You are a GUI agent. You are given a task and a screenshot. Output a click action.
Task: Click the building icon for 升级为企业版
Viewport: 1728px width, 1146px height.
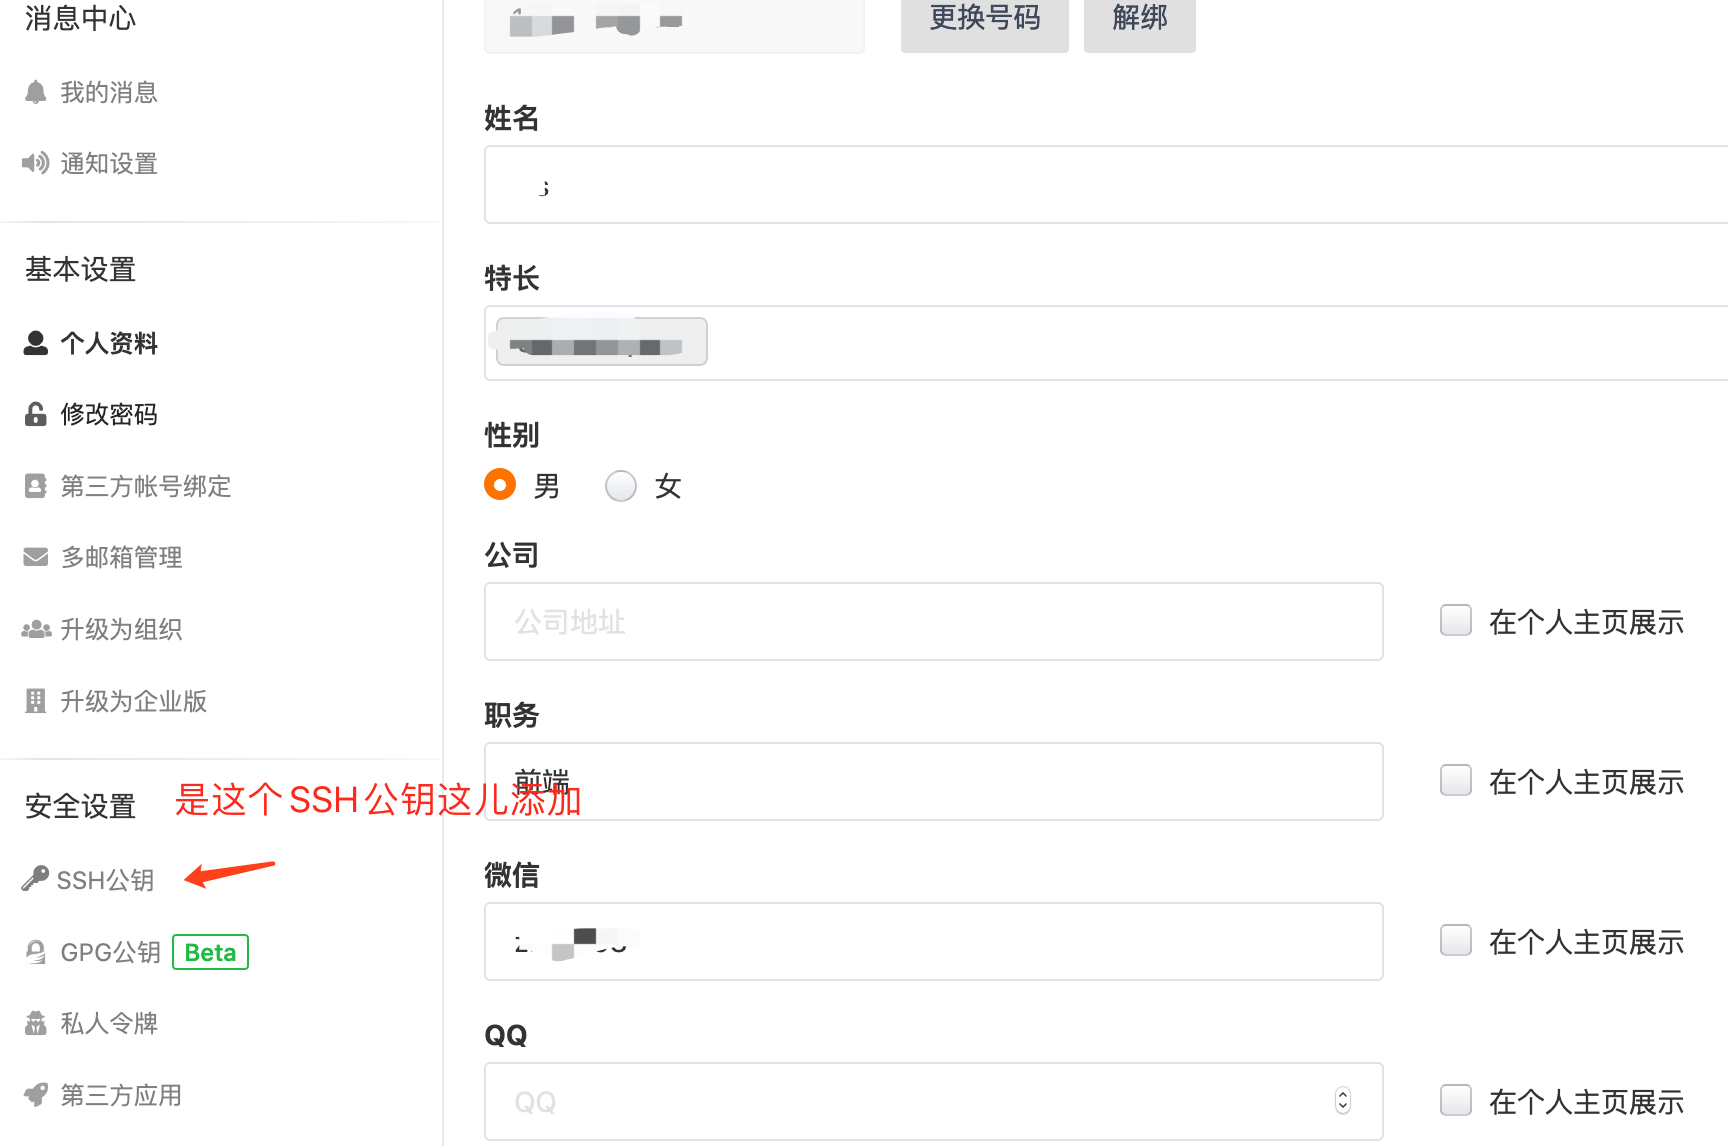[36, 701]
